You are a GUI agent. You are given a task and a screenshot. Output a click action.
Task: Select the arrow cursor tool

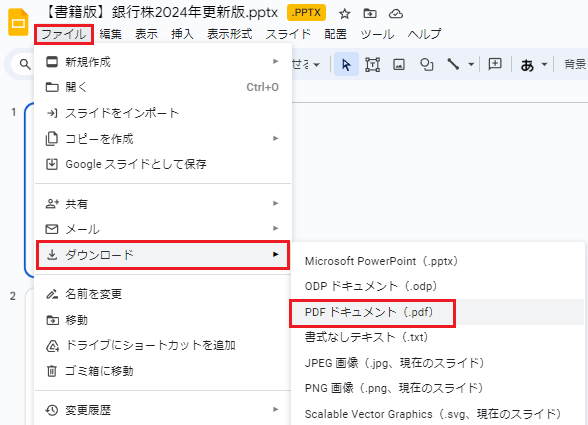pyautogui.click(x=346, y=65)
